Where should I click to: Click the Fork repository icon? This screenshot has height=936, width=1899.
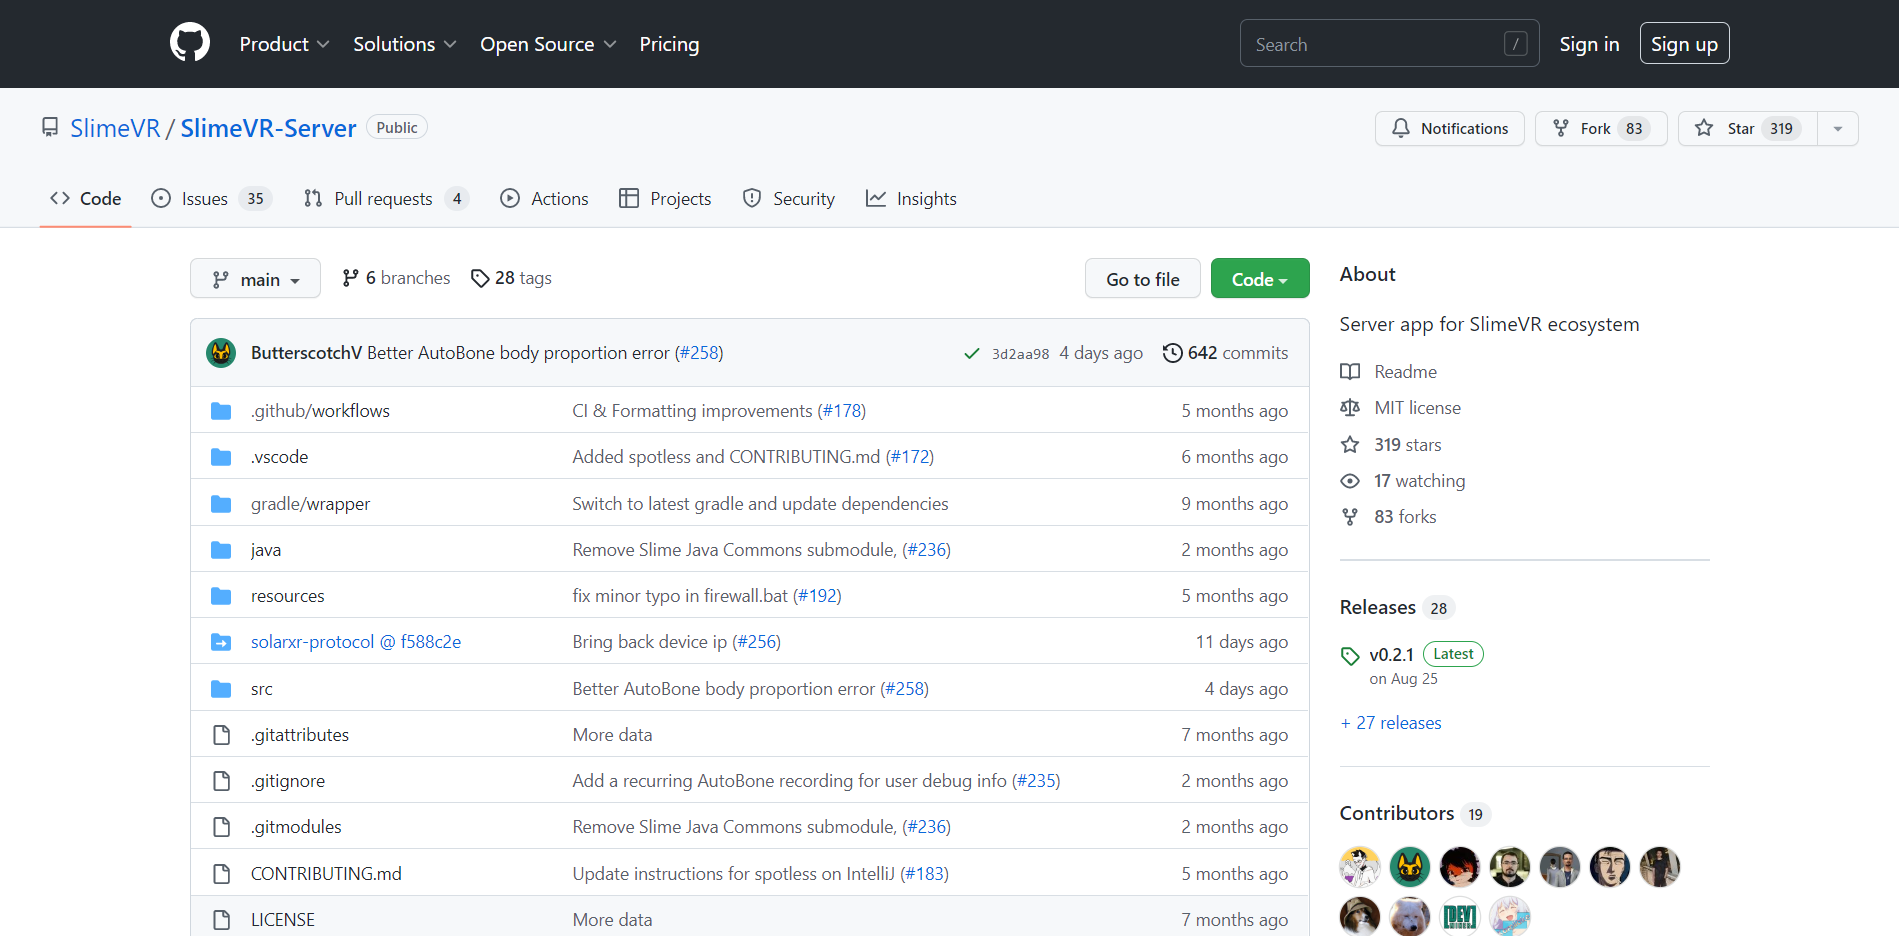[1561, 128]
